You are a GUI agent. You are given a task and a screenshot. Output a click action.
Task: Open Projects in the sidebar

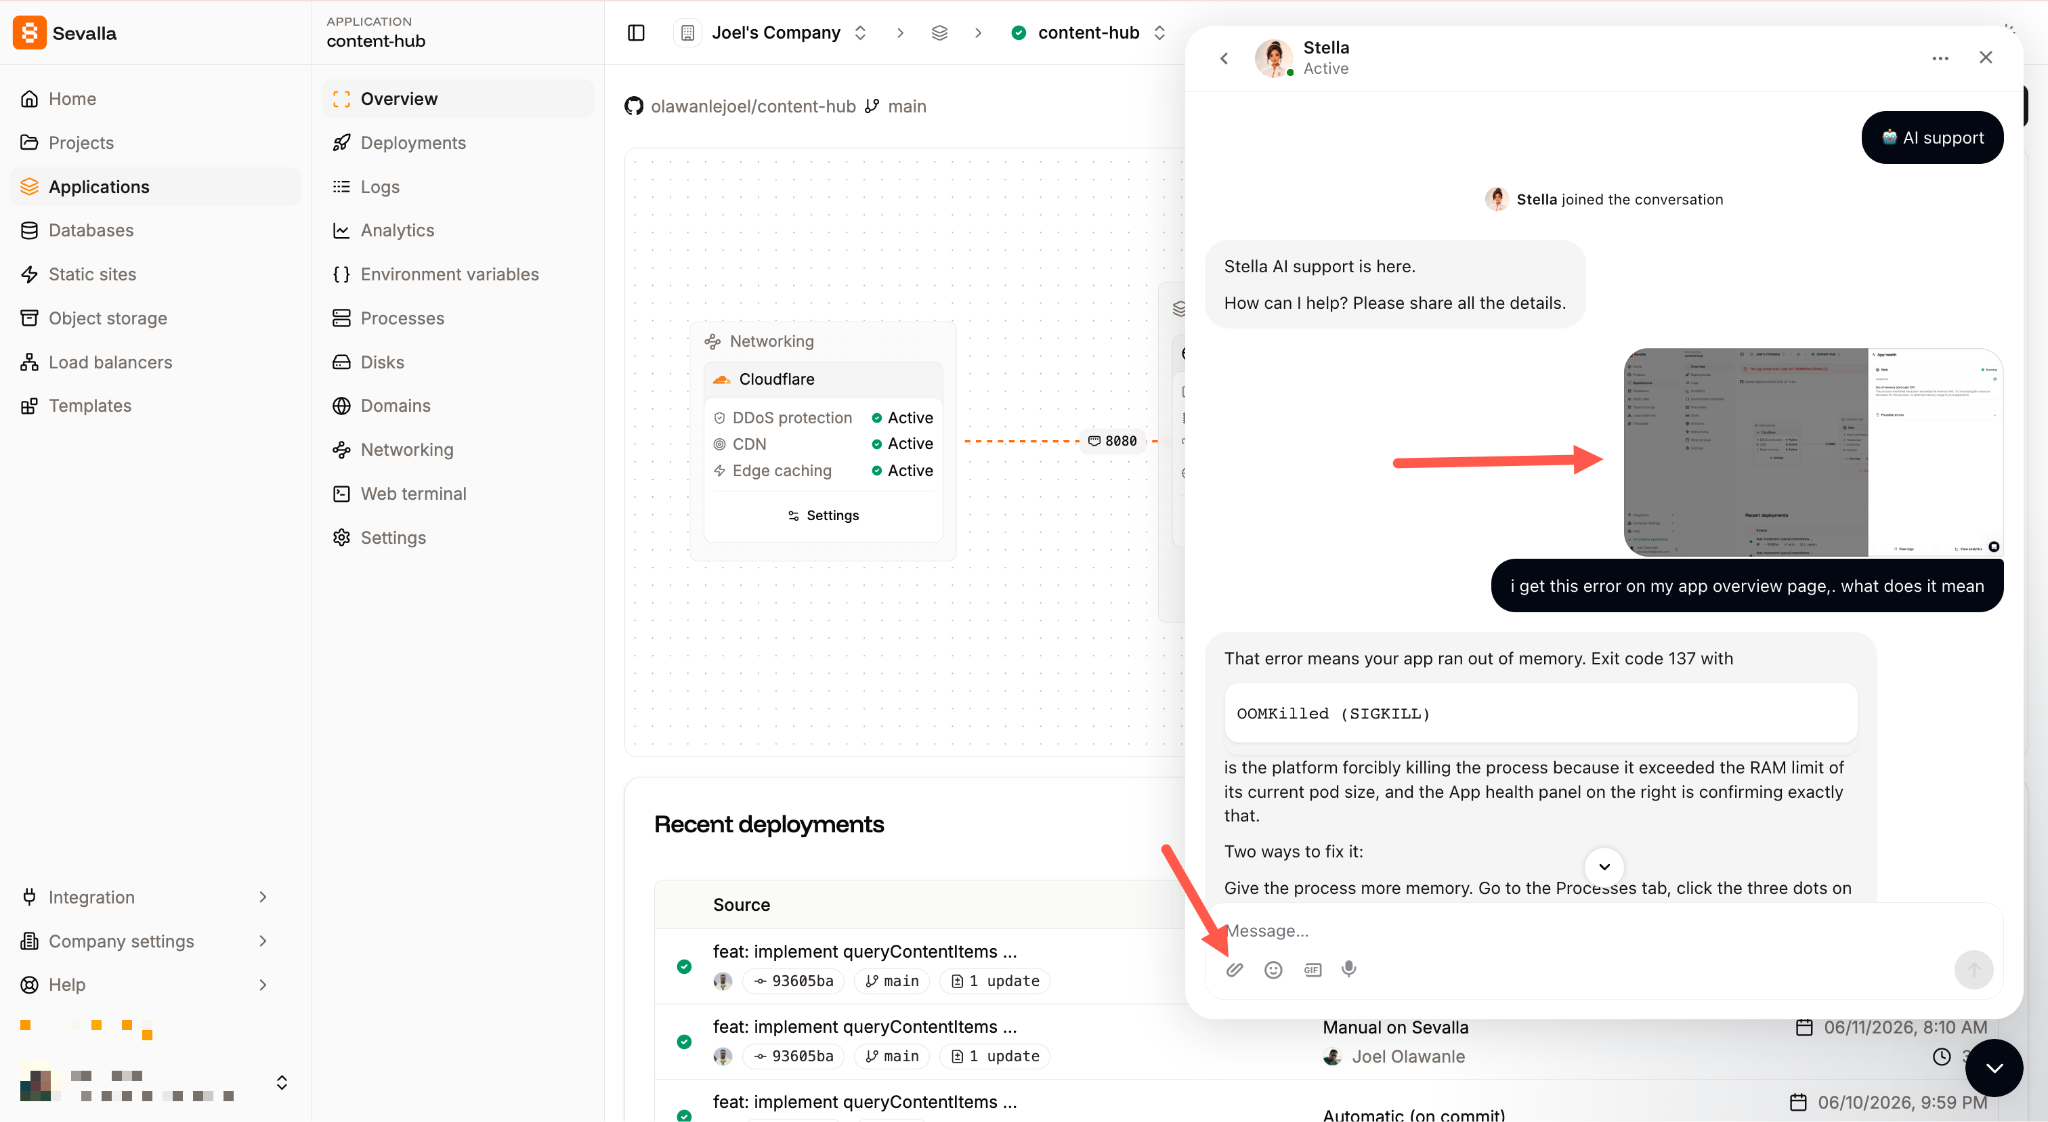click(x=155, y=143)
